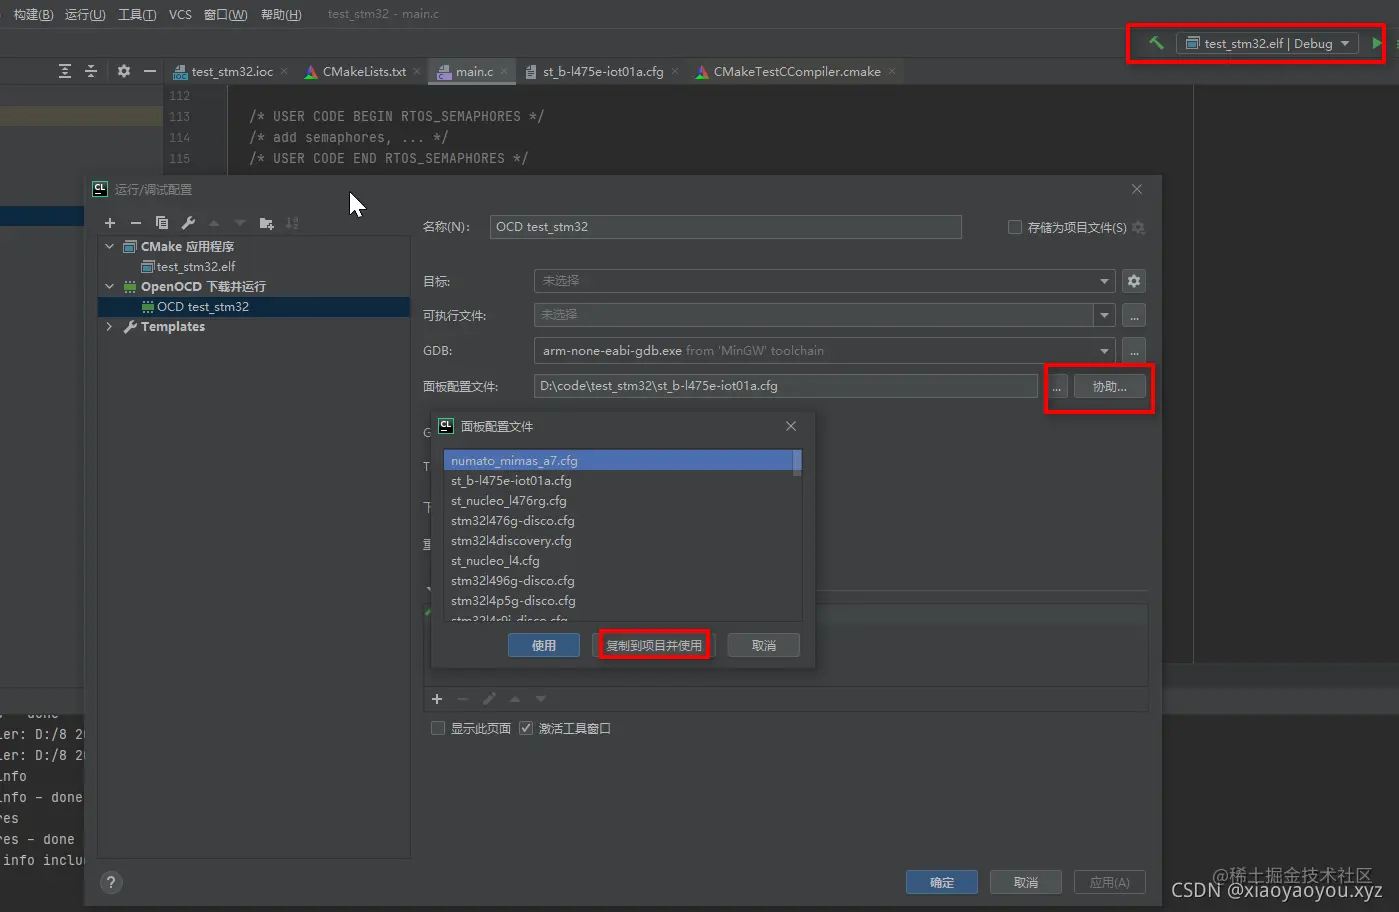Image resolution: width=1399 pixels, height=912 pixels.
Task: Open the 帮助(H) menu
Action: coord(281,14)
